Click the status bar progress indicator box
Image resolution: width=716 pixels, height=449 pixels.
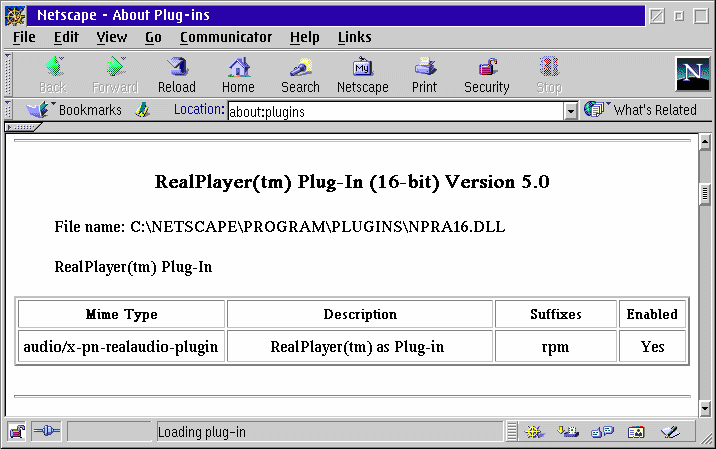(x=110, y=432)
